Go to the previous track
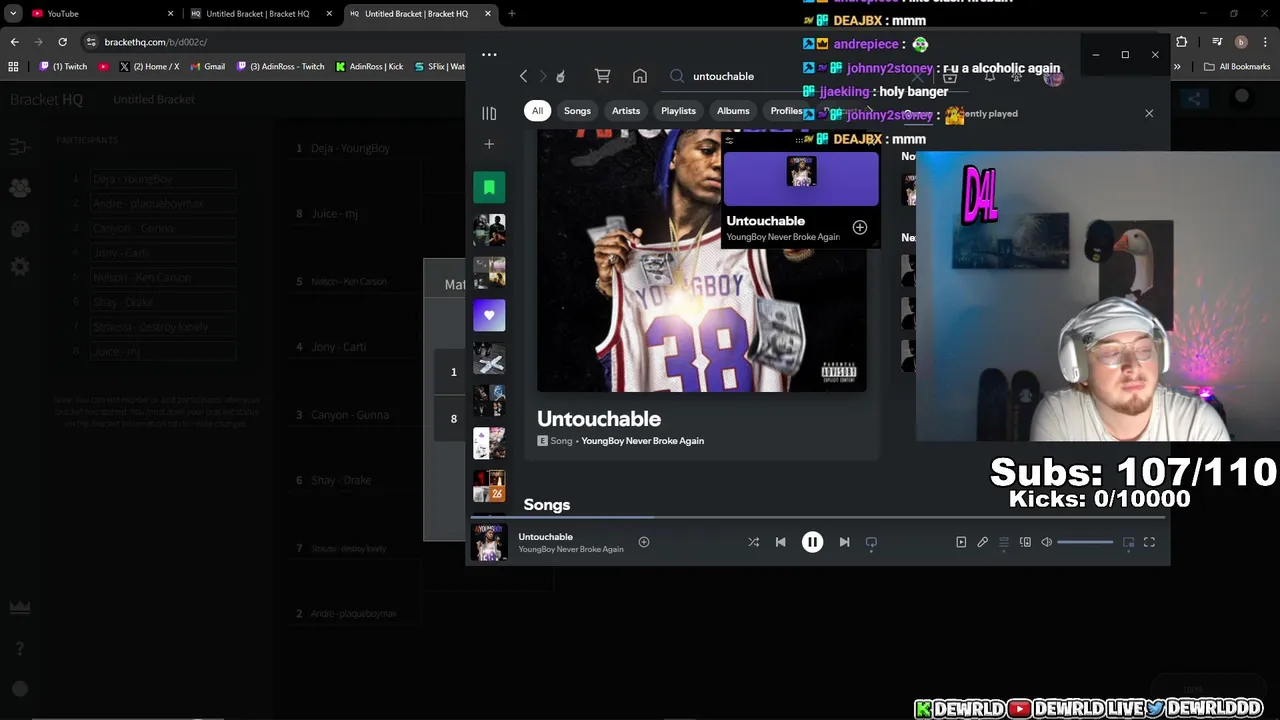This screenshot has width=1280, height=720. click(x=780, y=542)
